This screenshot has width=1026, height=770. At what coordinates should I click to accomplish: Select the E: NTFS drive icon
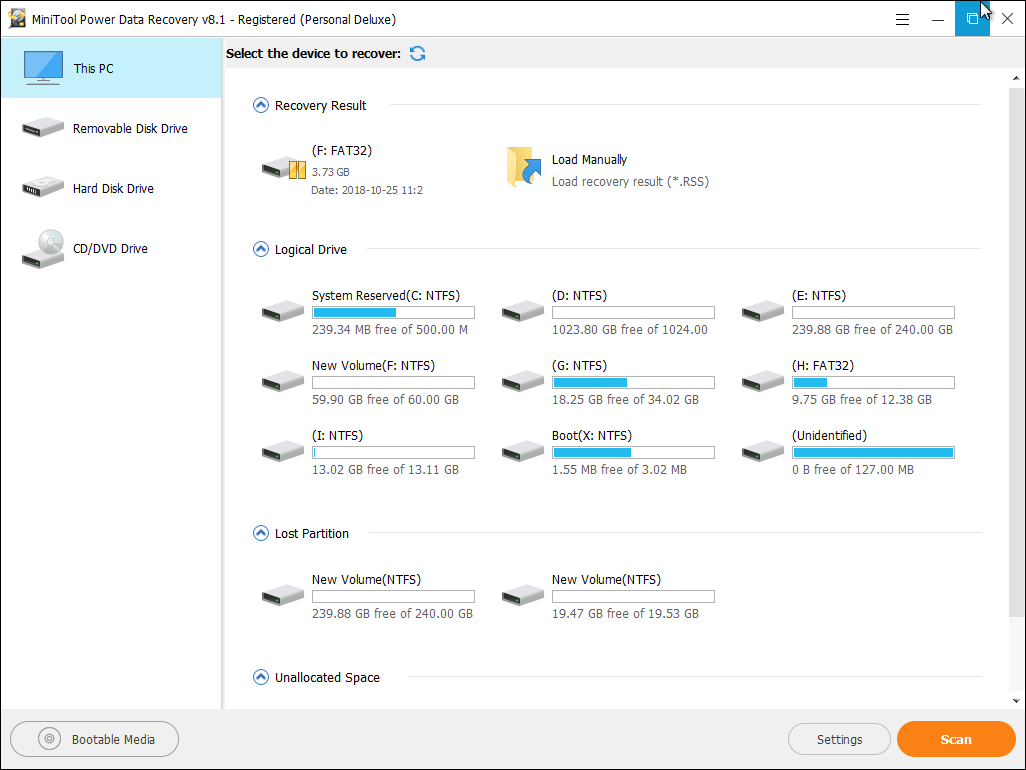pos(763,311)
